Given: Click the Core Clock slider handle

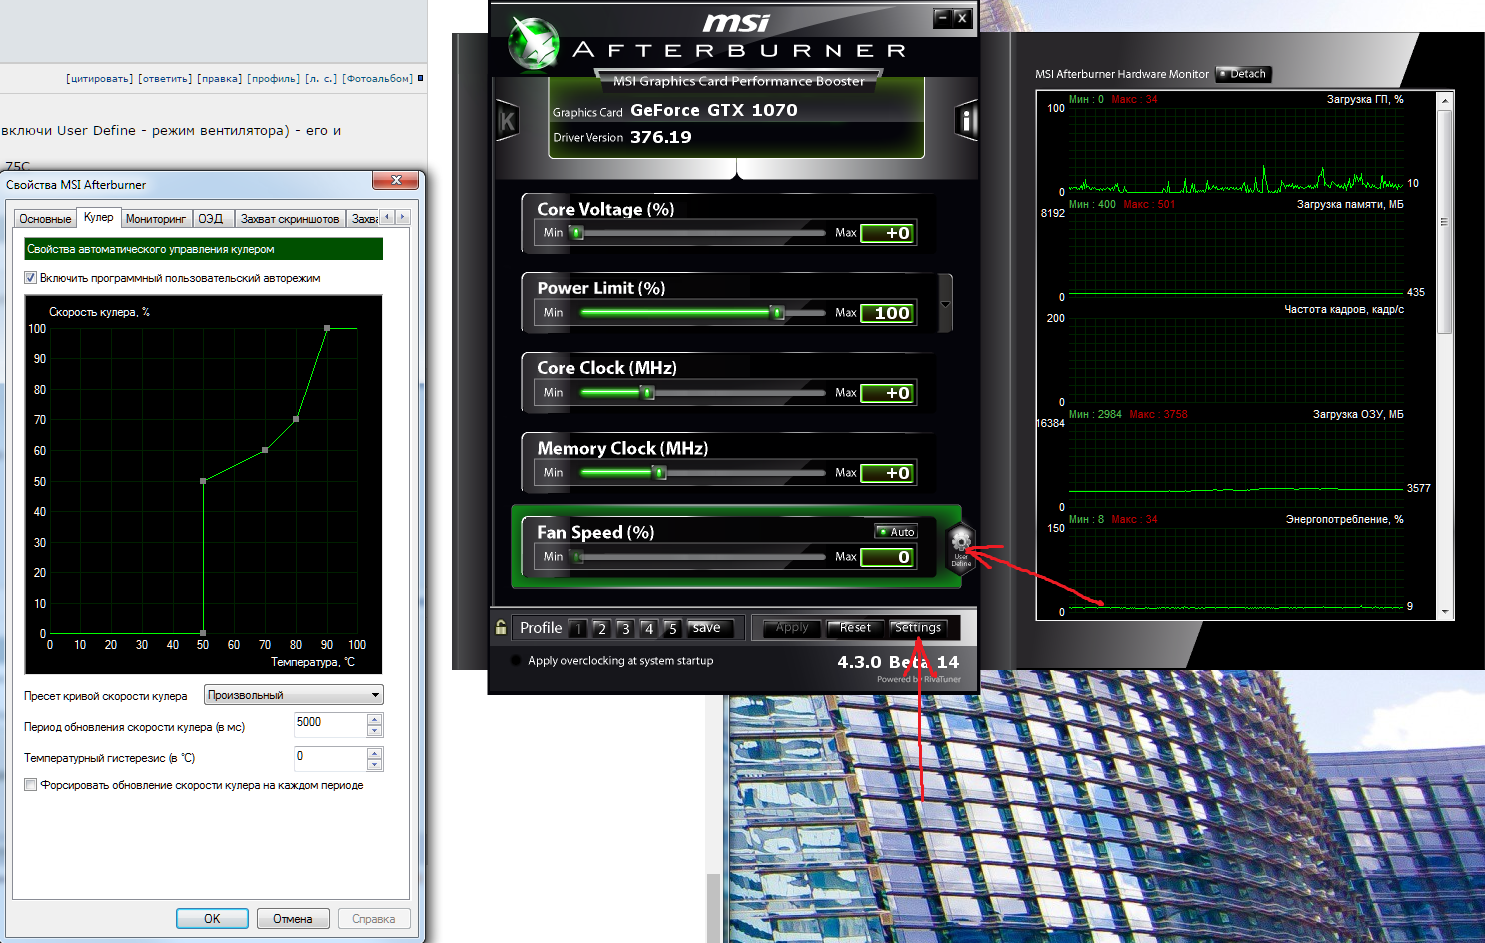Looking at the screenshot, I should [x=648, y=393].
